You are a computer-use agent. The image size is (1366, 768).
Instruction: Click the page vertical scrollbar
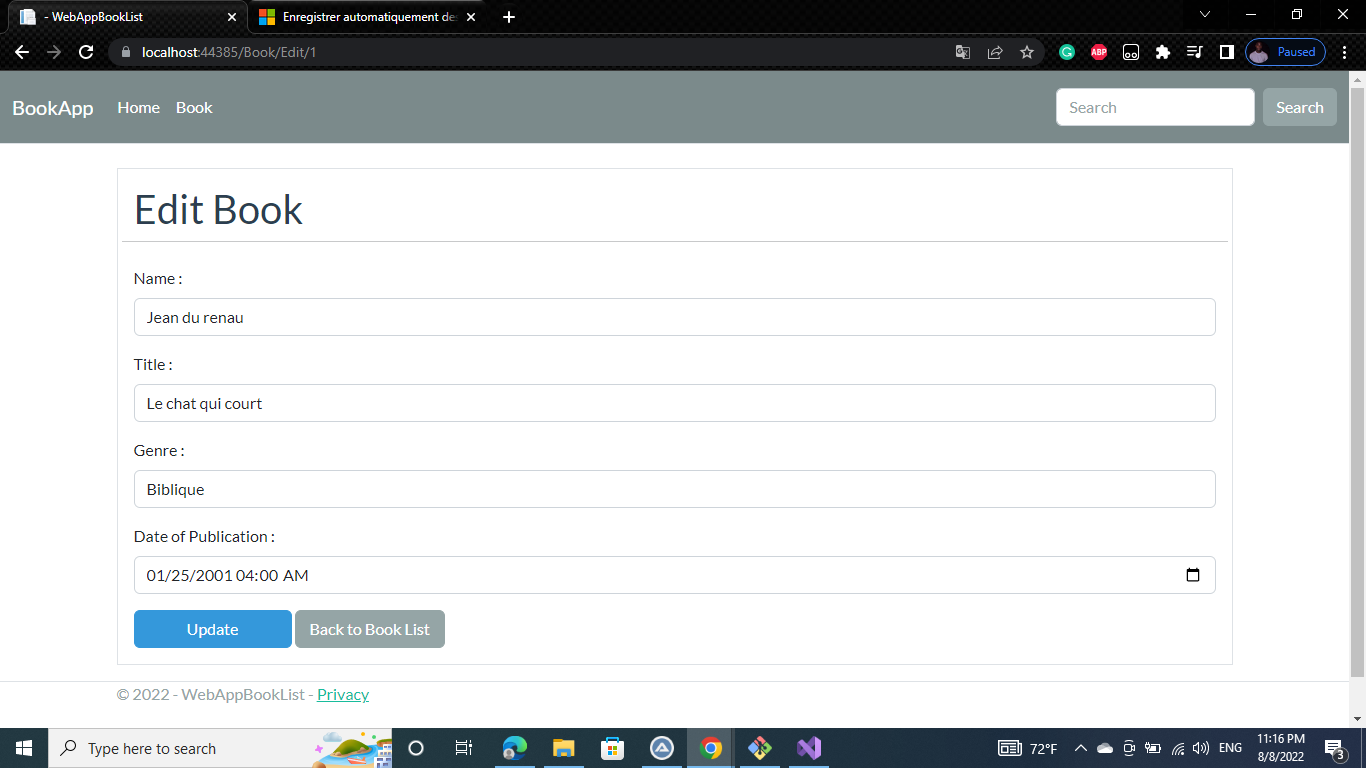(1357, 380)
